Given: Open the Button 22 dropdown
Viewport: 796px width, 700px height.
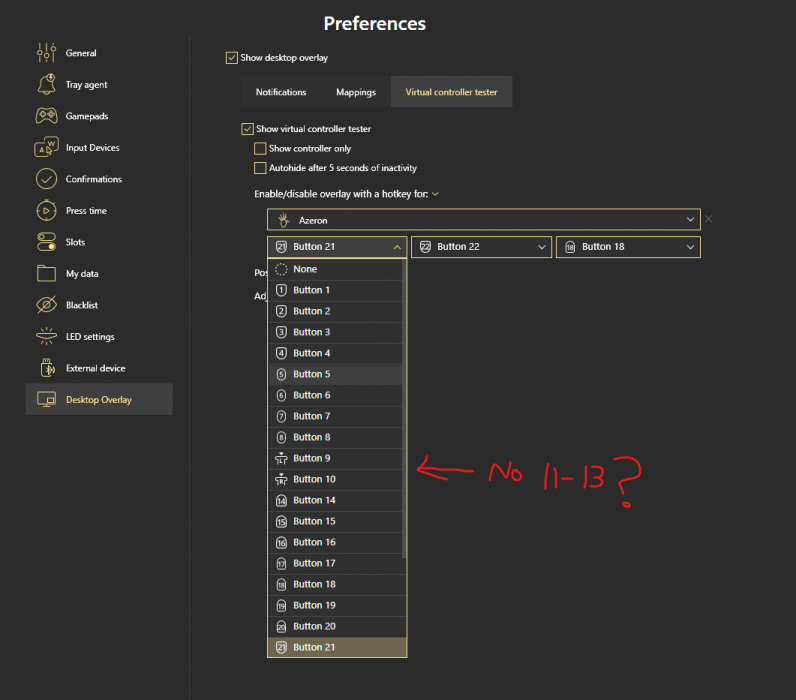Looking at the screenshot, I should point(482,247).
